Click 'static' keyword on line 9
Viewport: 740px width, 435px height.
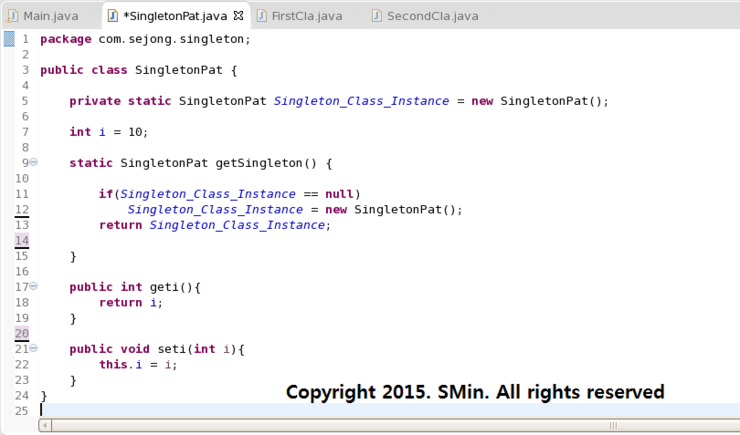91,163
